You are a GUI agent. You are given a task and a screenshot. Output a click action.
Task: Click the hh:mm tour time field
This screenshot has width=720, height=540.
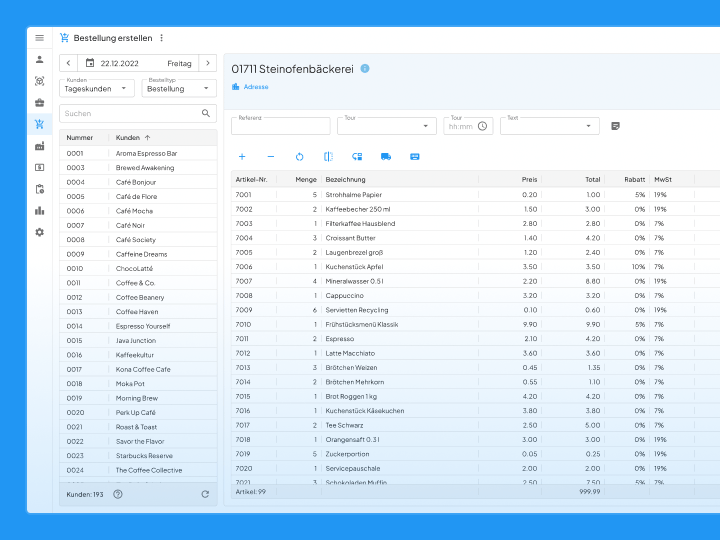point(468,126)
